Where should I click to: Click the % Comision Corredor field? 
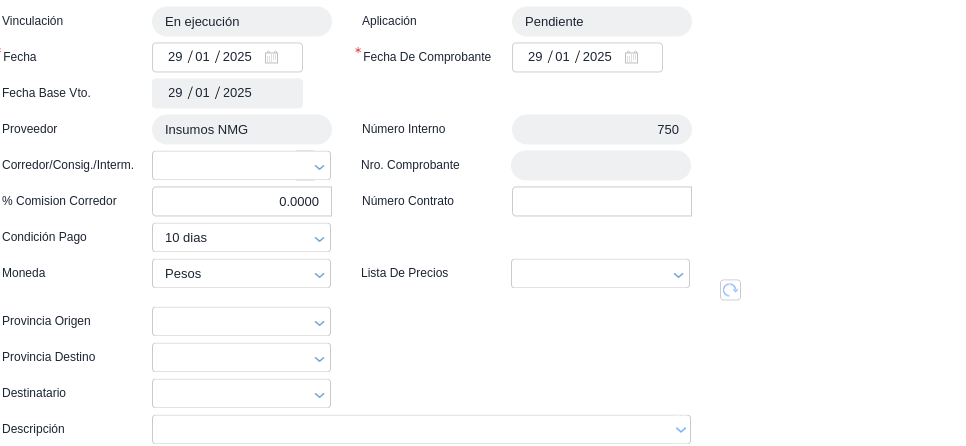[x=241, y=202]
